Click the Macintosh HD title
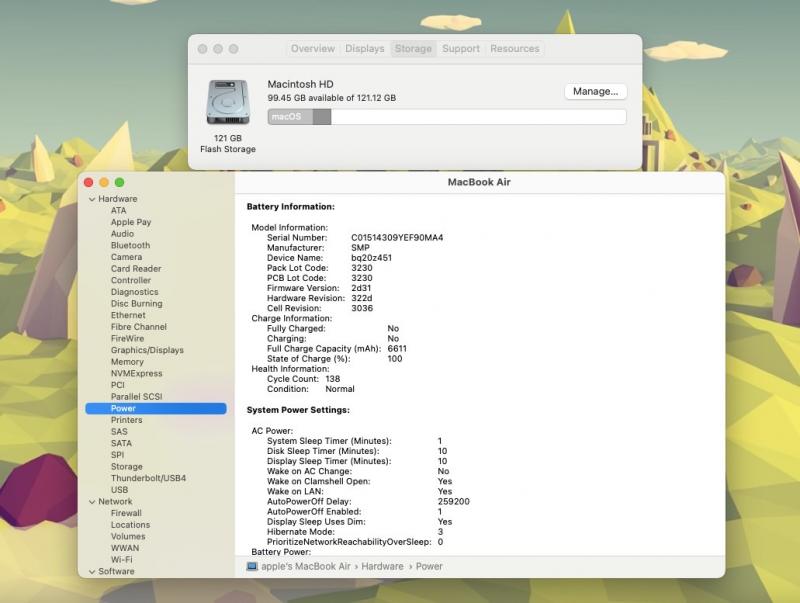This screenshot has height=603, width=800. point(301,84)
